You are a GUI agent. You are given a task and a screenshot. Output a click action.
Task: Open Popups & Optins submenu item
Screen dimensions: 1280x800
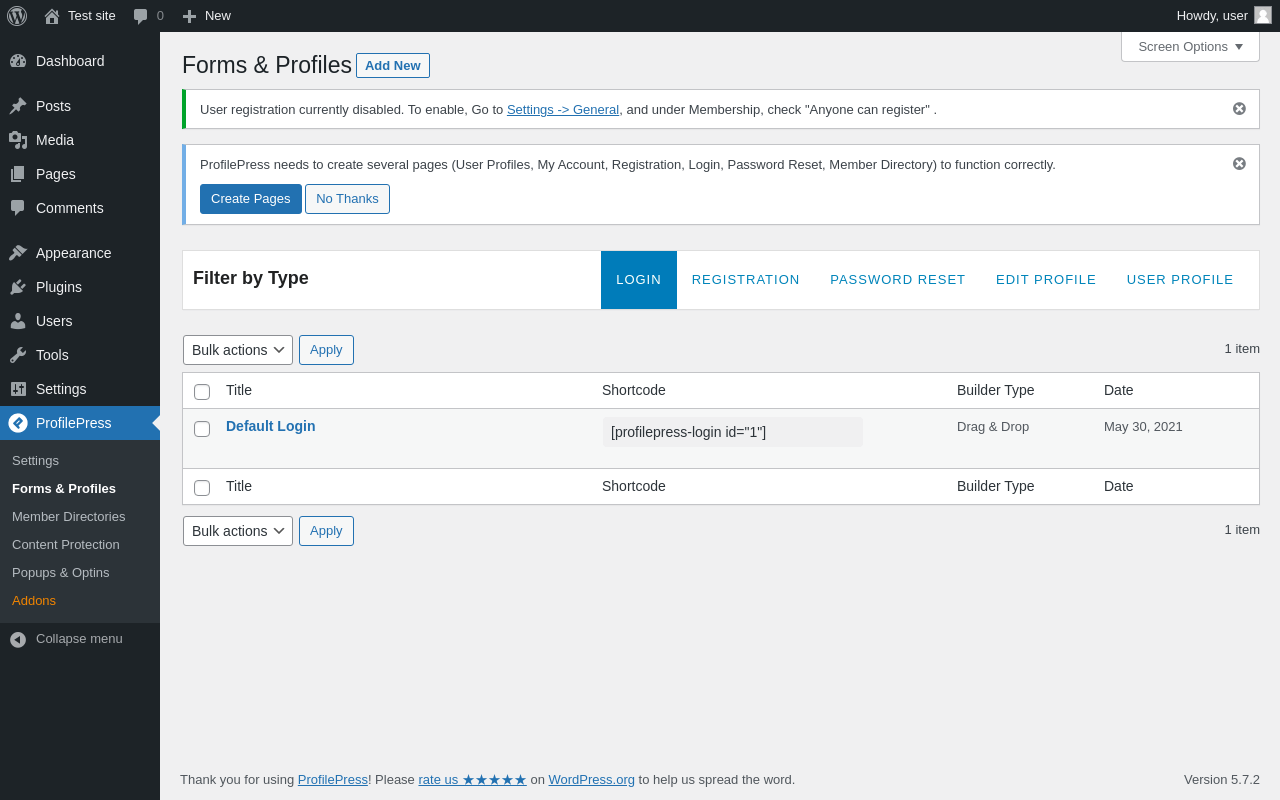click(x=80, y=573)
